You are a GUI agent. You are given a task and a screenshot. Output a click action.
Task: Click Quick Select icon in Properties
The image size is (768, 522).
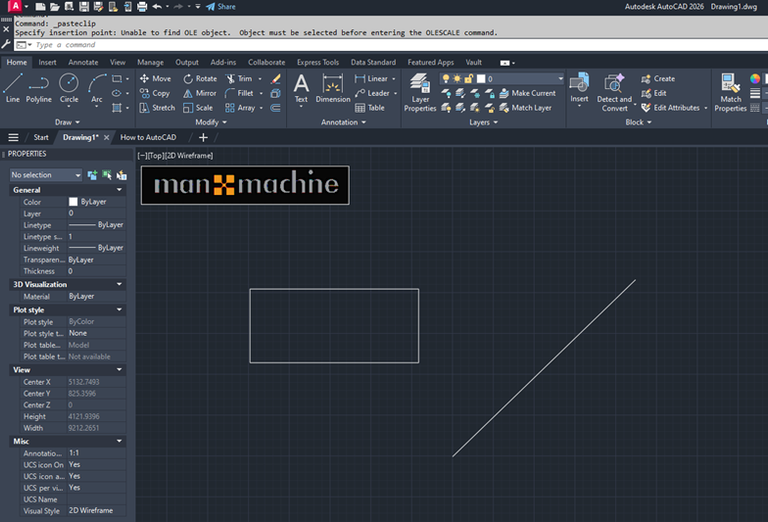121,175
